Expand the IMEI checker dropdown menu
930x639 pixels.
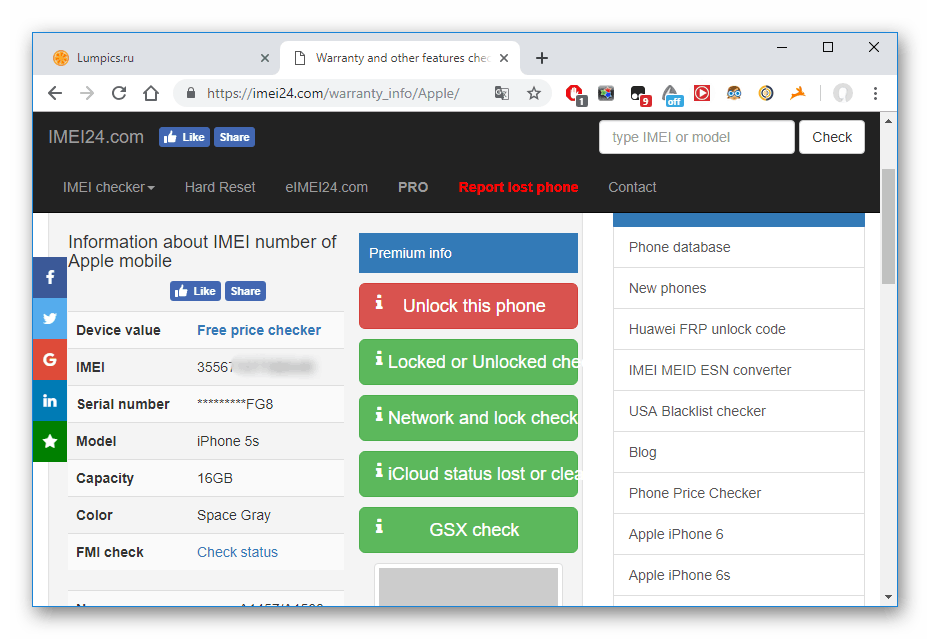(x=109, y=187)
